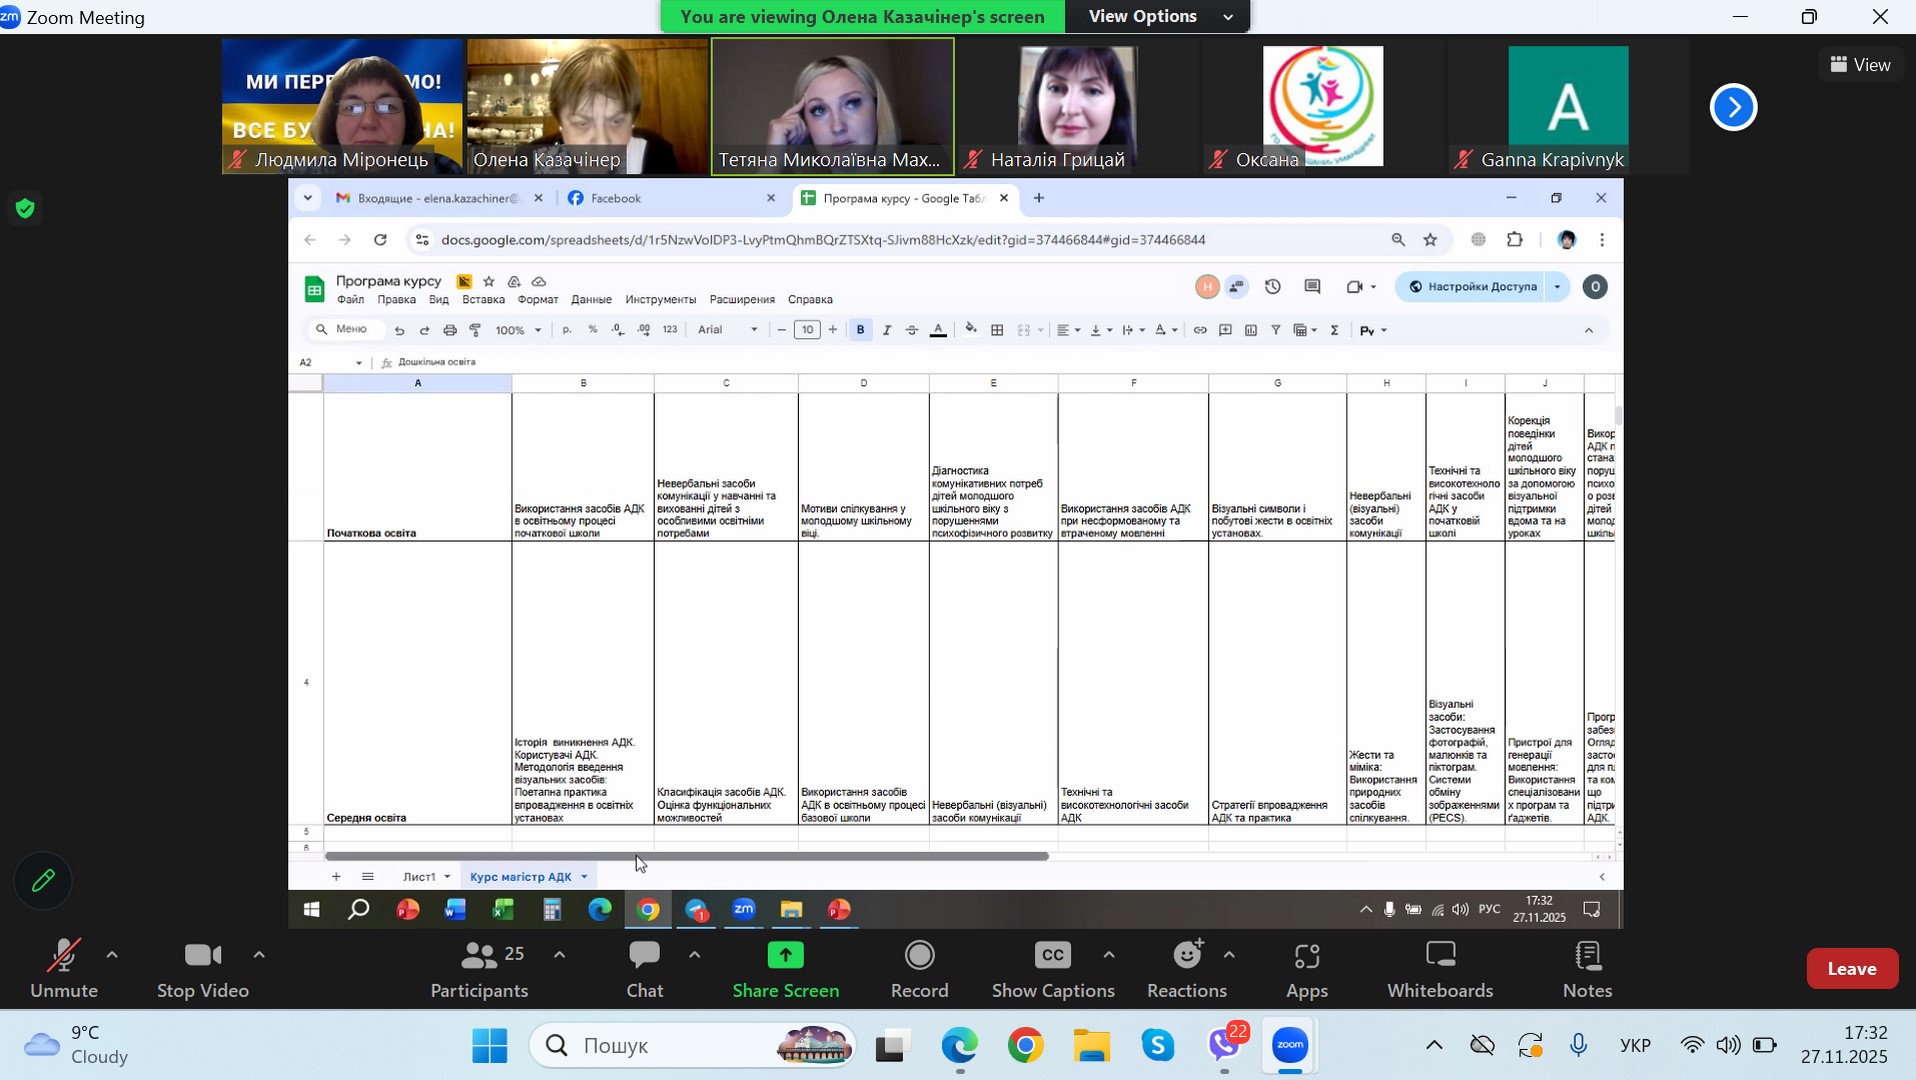Expand video options arrow beside Stop Video
Viewport: 1916px width, 1080px height.
coord(259,956)
